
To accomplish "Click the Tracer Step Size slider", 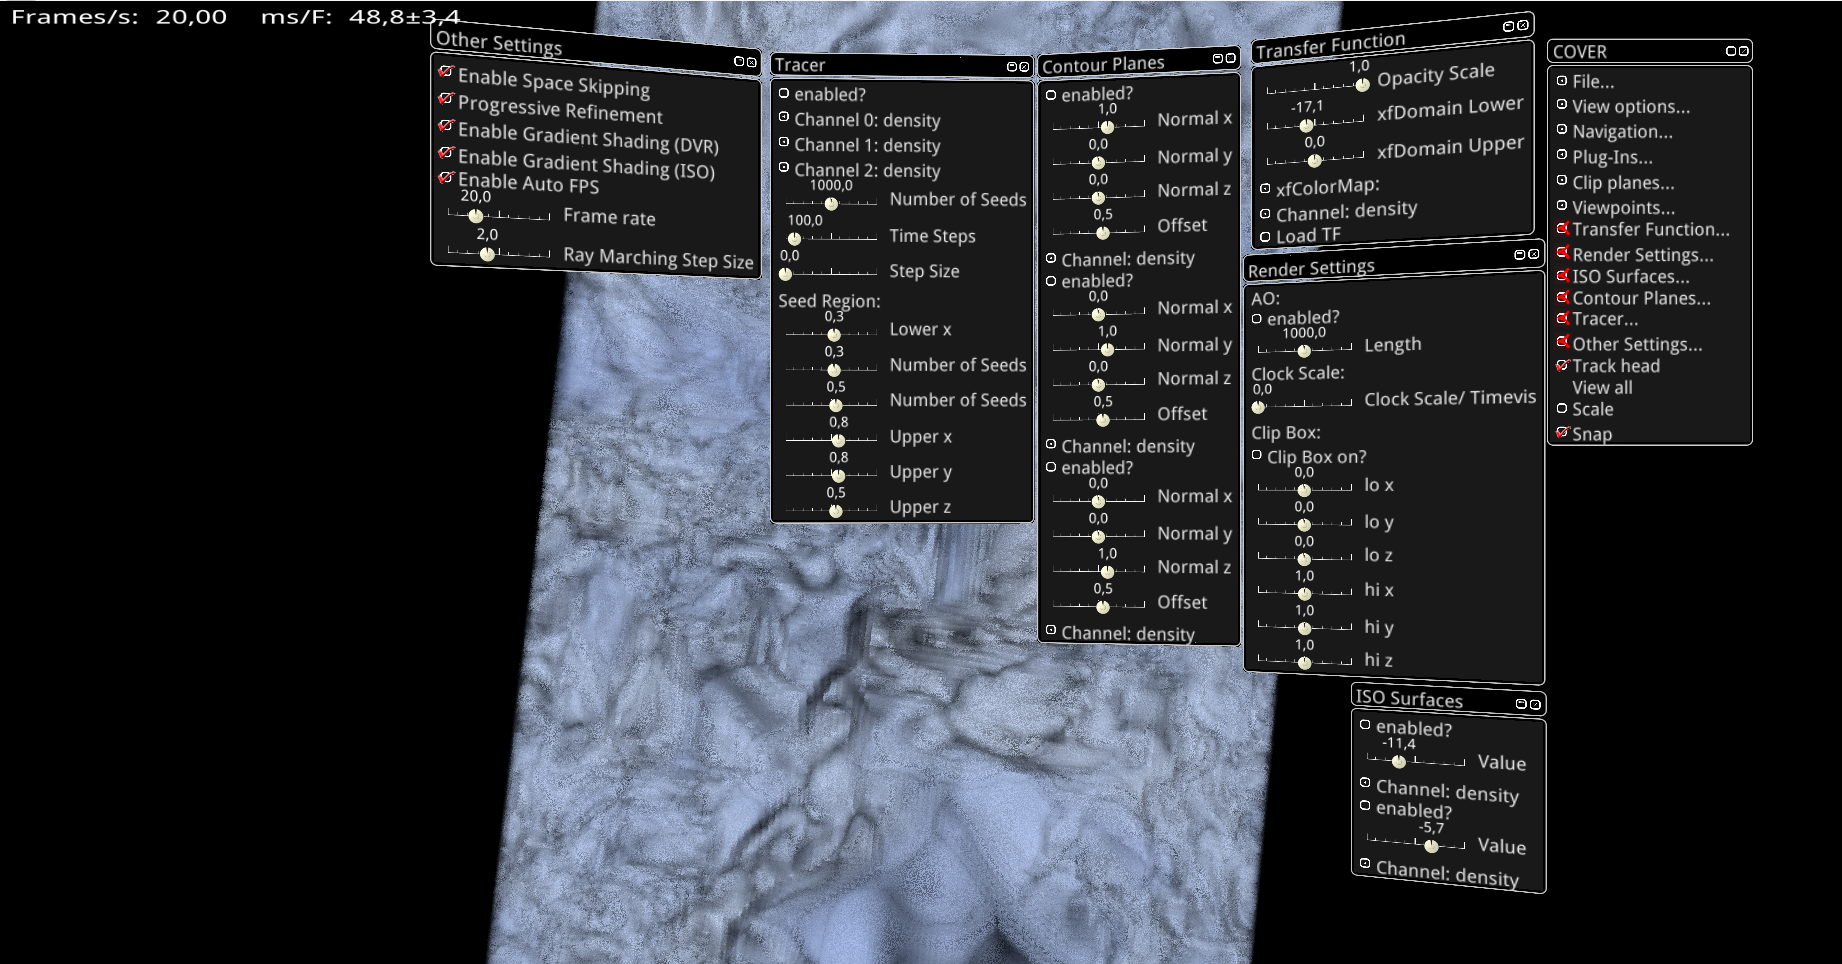I will pos(831,273).
